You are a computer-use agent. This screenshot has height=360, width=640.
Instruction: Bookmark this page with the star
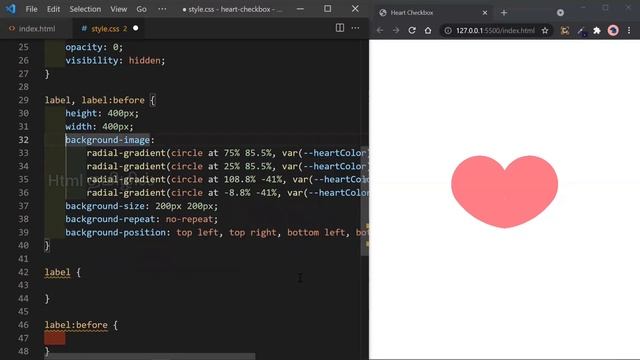point(545,31)
